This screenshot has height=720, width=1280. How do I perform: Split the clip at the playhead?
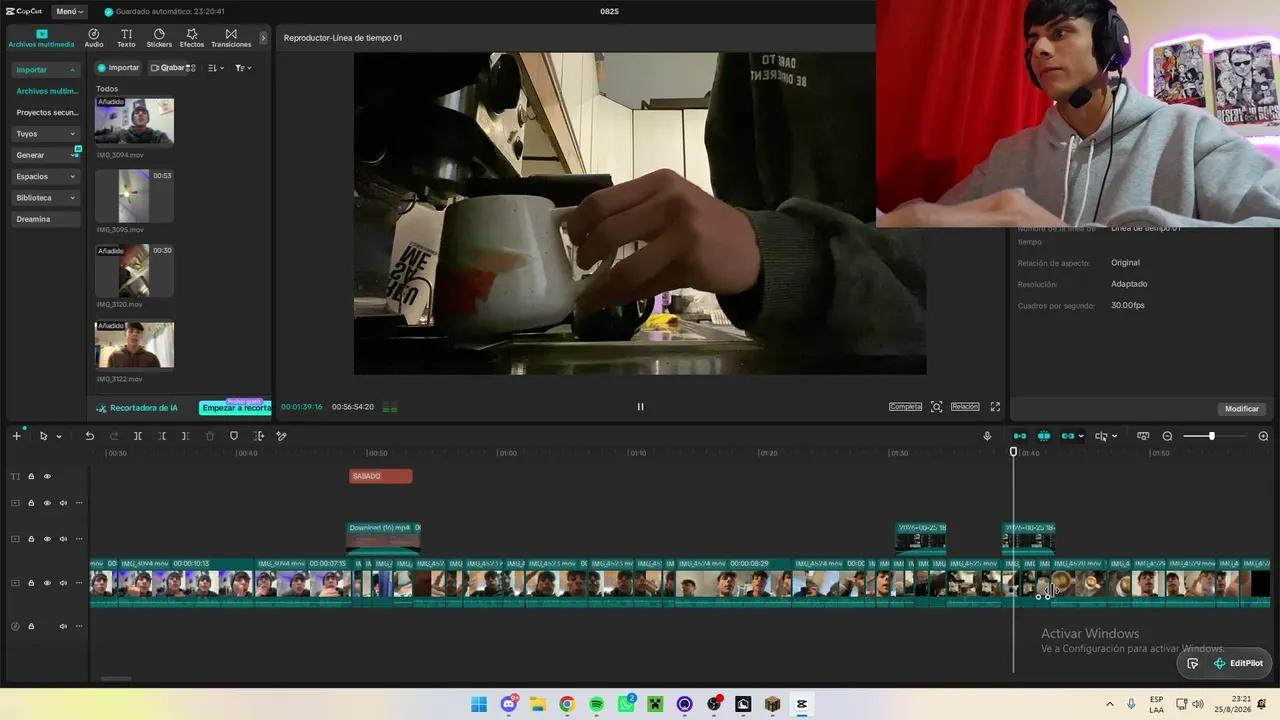click(138, 436)
